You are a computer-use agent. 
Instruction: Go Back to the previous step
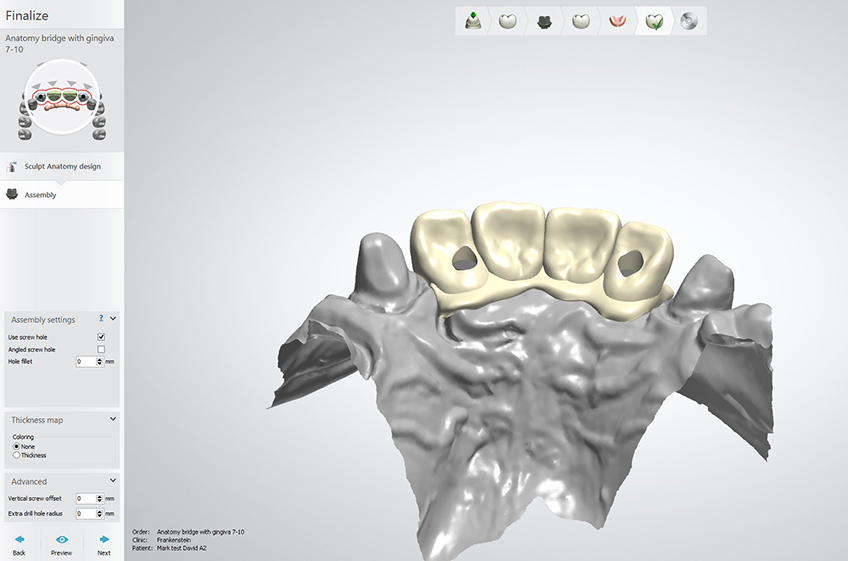pyautogui.click(x=19, y=544)
